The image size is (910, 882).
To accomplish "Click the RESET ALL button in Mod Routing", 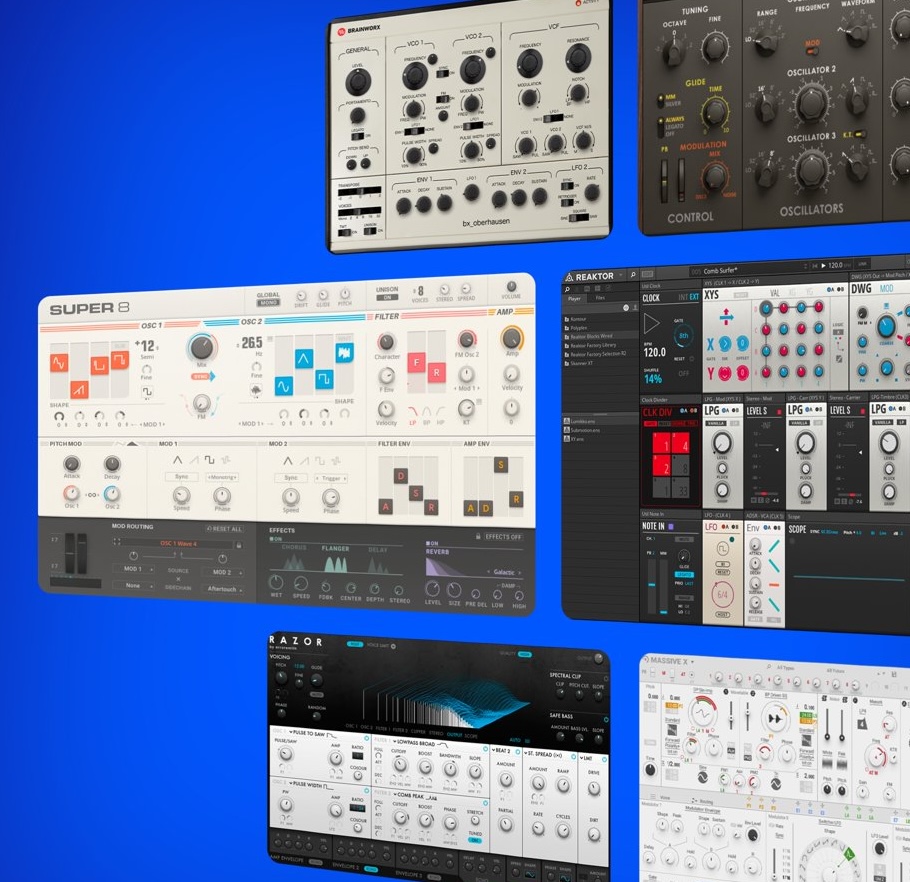I will tap(224, 528).
